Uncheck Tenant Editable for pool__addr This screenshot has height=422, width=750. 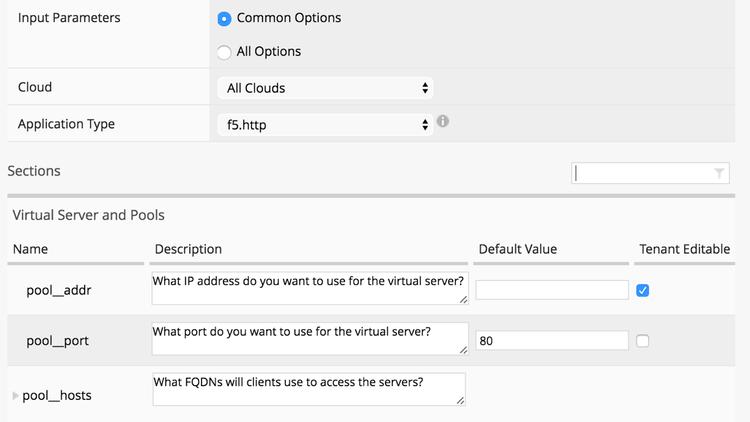pyautogui.click(x=643, y=290)
